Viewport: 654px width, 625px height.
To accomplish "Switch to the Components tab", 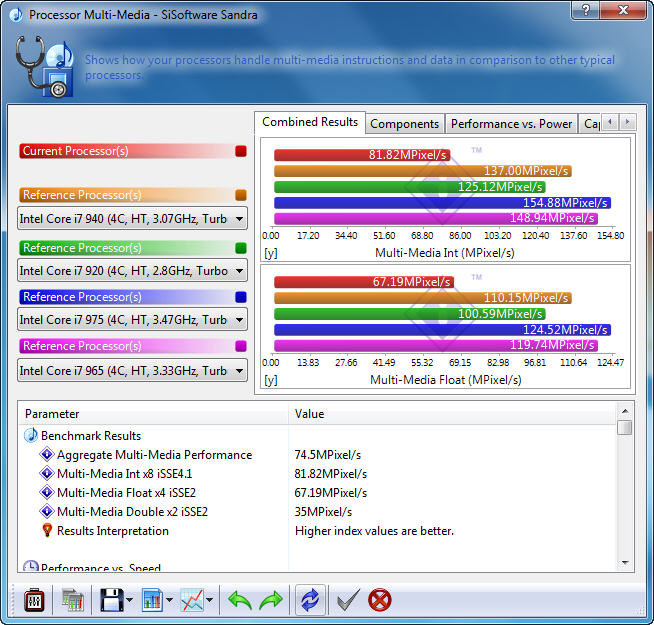I will coord(405,124).
